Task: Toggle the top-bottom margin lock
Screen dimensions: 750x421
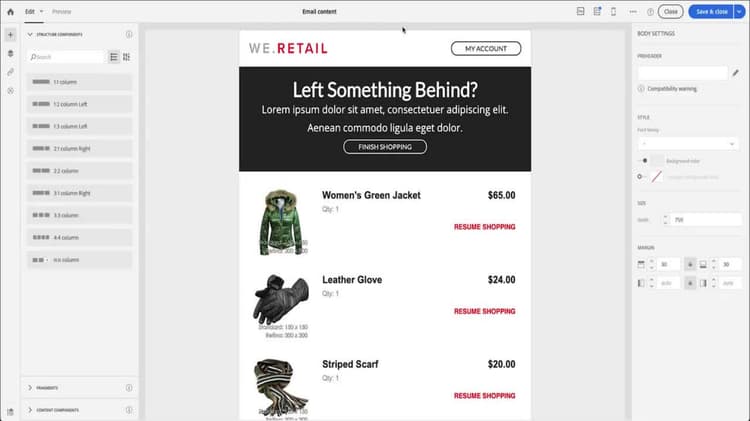Action: 690,264
